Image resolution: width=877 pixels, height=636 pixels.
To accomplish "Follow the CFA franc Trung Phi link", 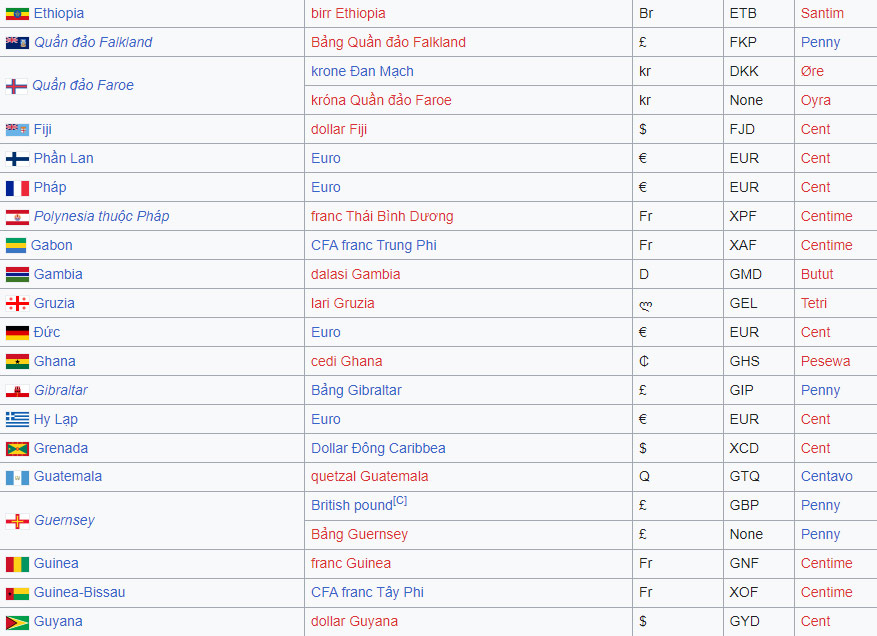I will [373, 246].
